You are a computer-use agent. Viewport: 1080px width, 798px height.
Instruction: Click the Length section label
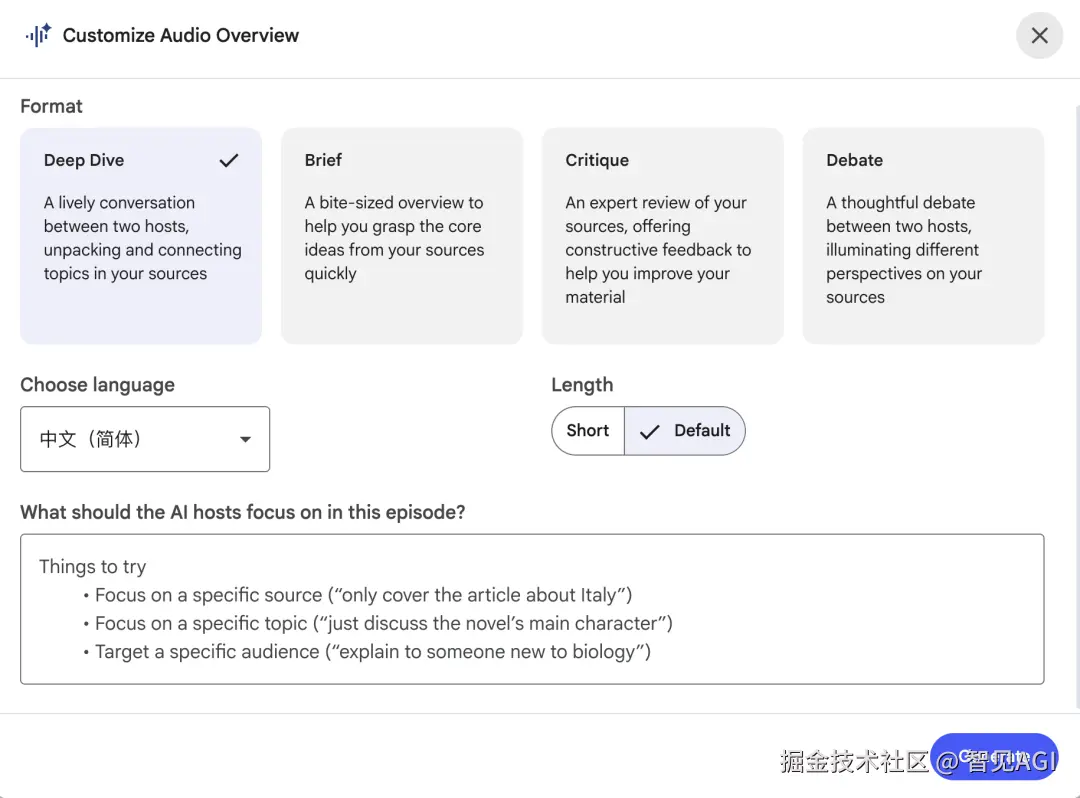582,385
